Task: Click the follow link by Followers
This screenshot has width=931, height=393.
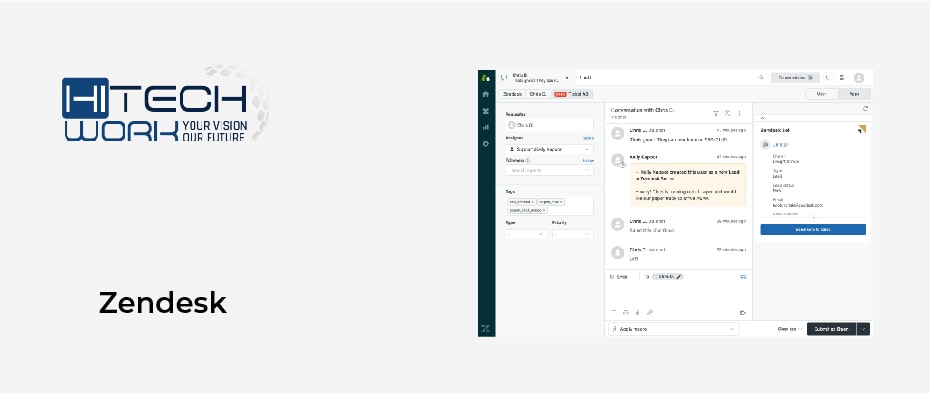Action: pyautogui.click(x=588, y=160)
